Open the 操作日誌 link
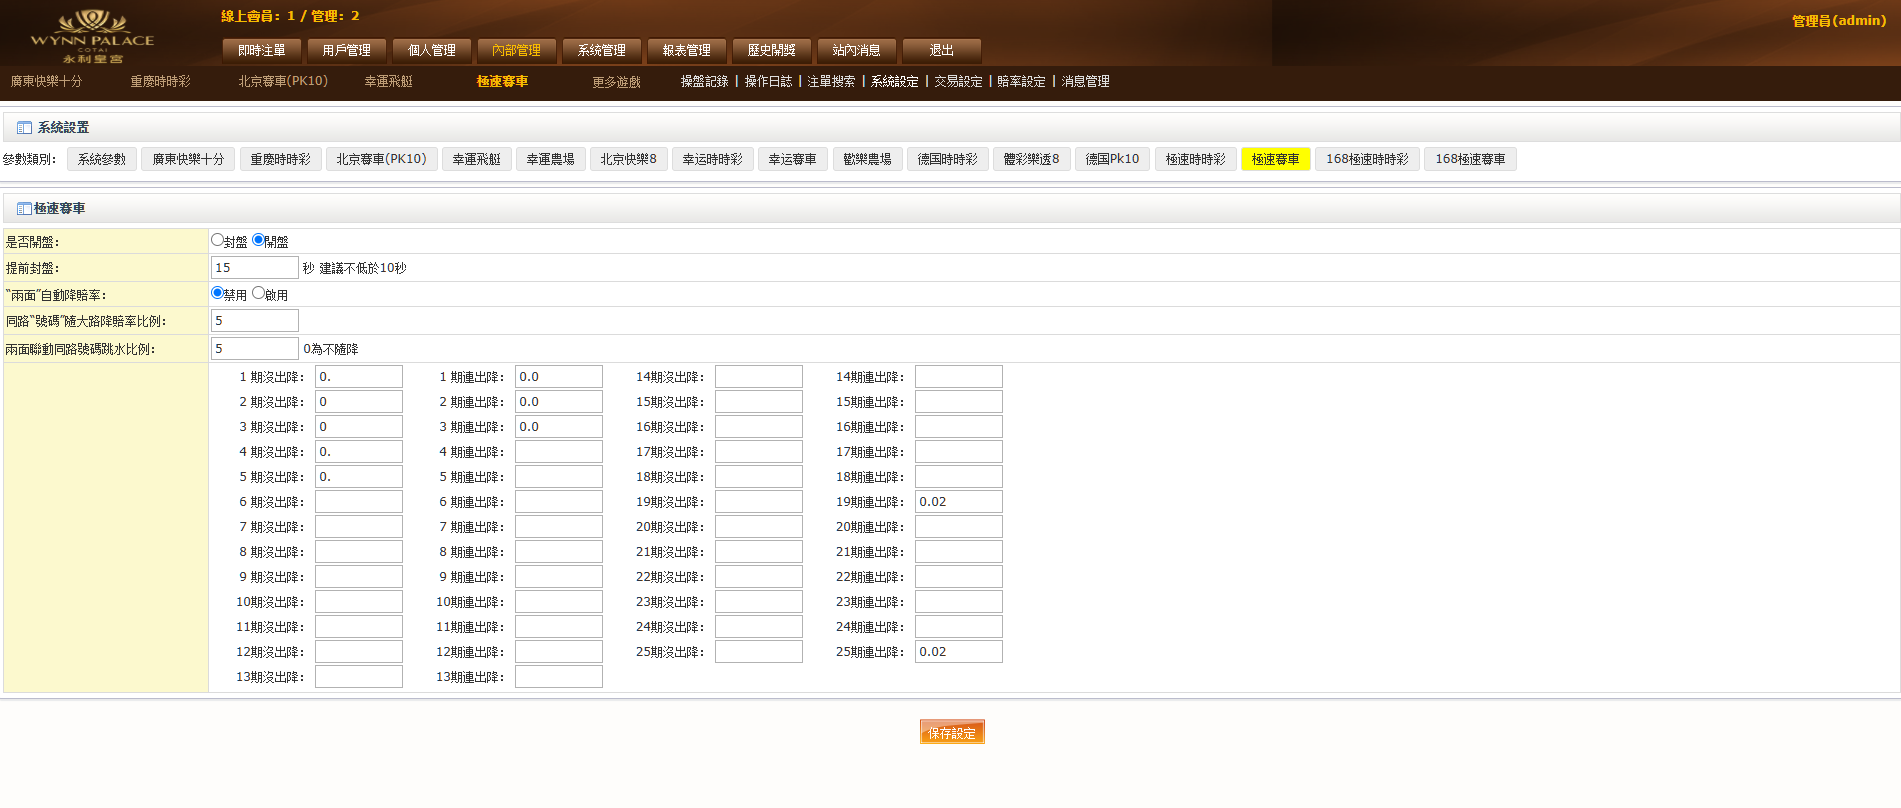Screen dimensions: 1901x808 coord(768,82)
